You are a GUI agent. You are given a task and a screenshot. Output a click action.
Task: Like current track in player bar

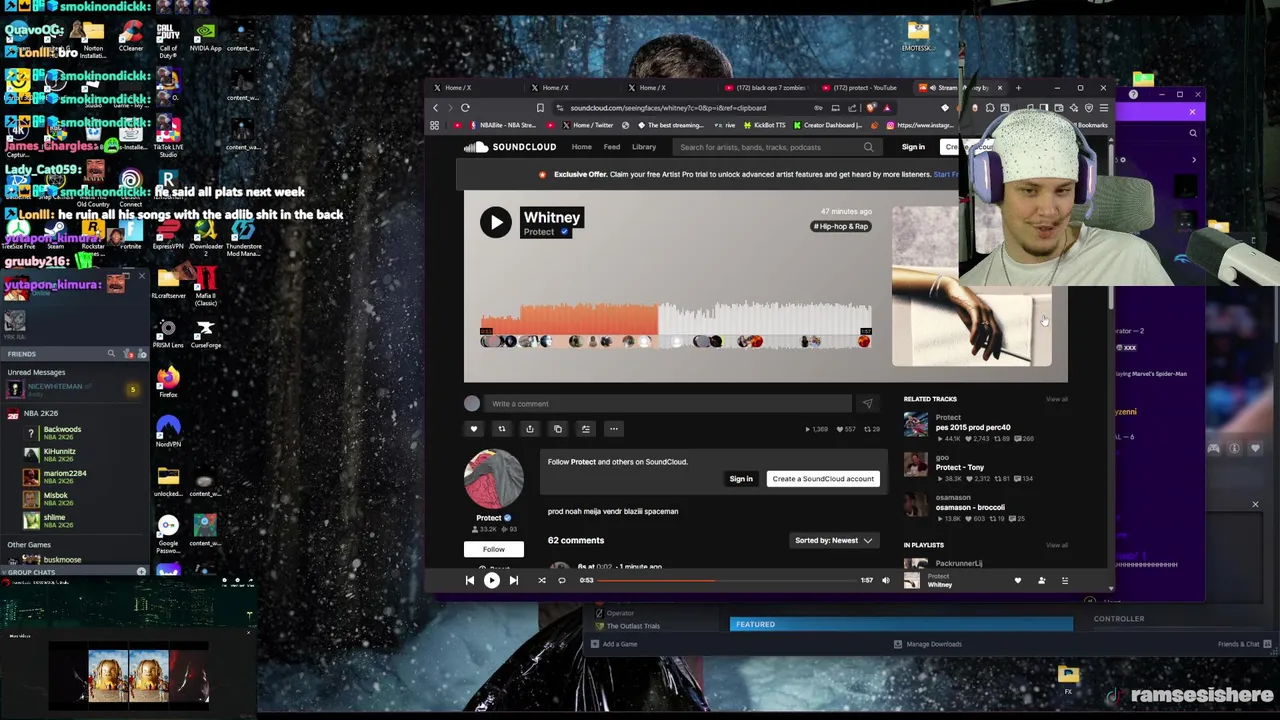[1018, 580]
